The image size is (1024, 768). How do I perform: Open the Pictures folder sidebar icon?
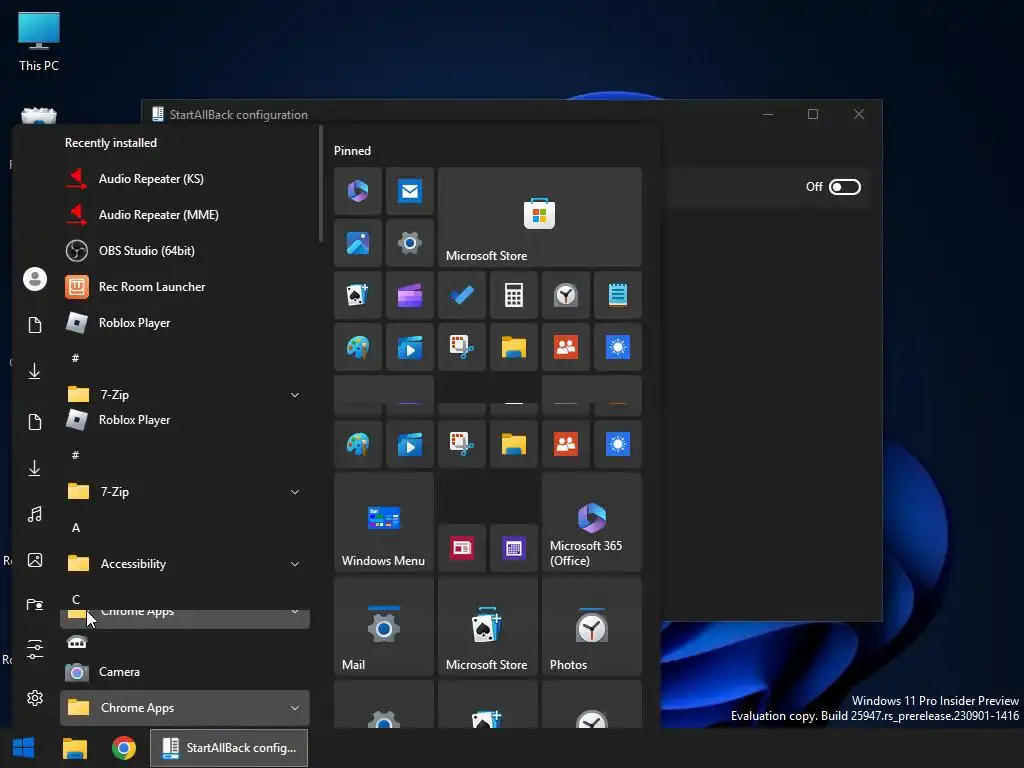[x=35, y=560]
